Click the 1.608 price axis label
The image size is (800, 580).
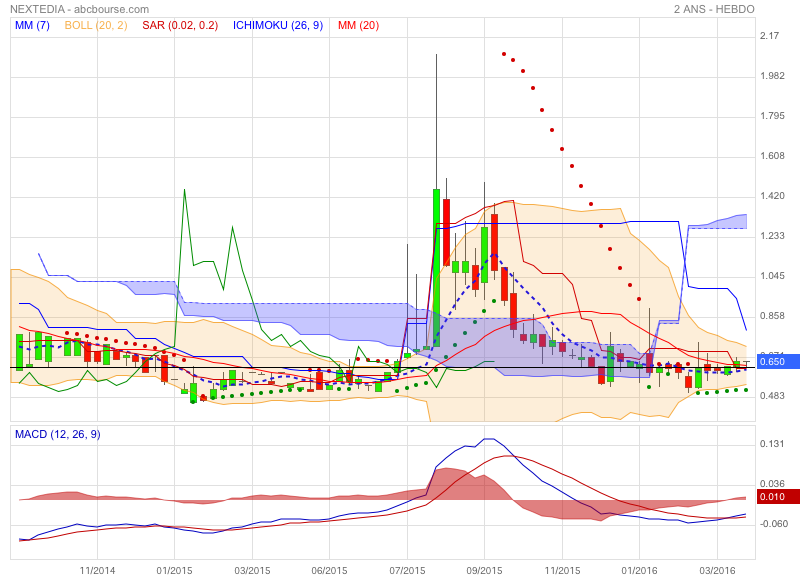pyautogui.click(x=772, y=156)
